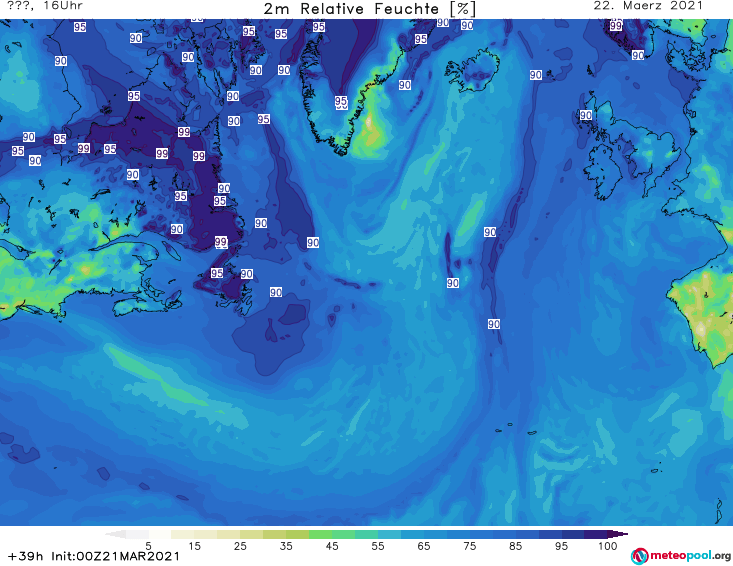Click legend value '85'
This screenshot has width=733, height=566.
click(515, 546)
